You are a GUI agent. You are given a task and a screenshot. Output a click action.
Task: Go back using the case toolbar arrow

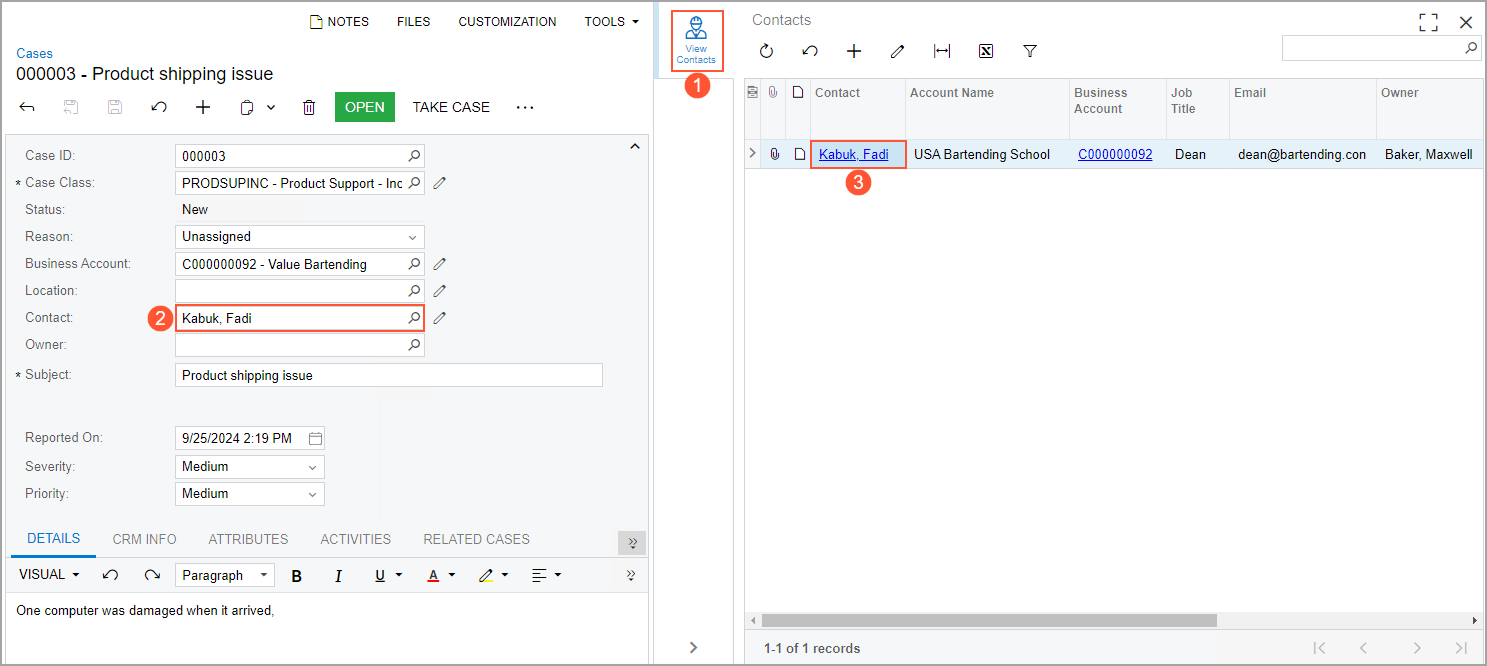point(27,107)
